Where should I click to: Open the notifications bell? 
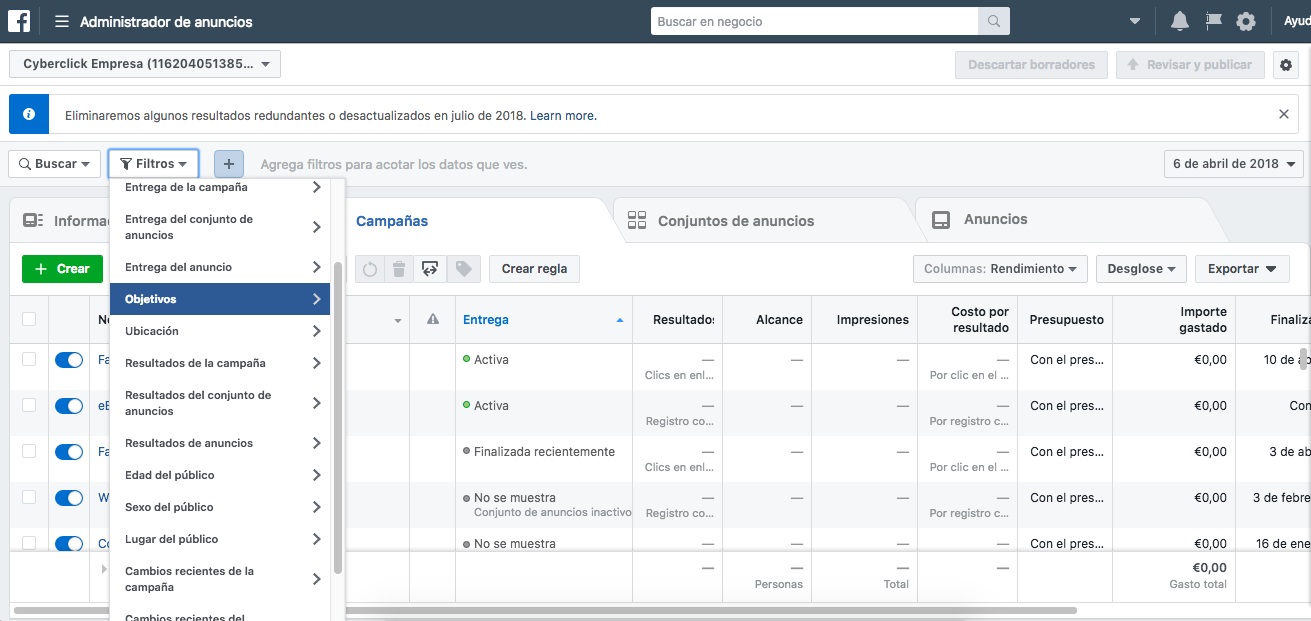click(1180, 21)
